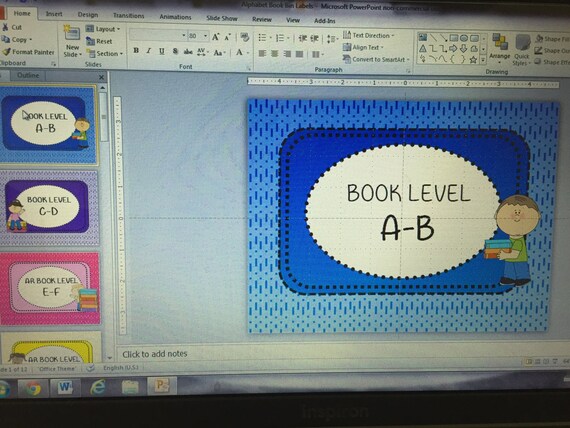This screenshot has height=428, width=570.
Task: Open the font size dropdown arrow
Action: pyautogui.click(x=205, y=36)
